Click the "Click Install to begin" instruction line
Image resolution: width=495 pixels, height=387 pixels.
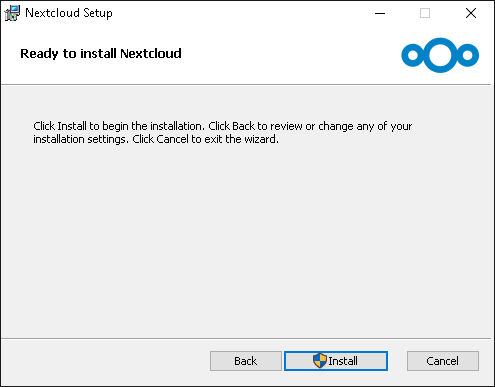[223, 126]
